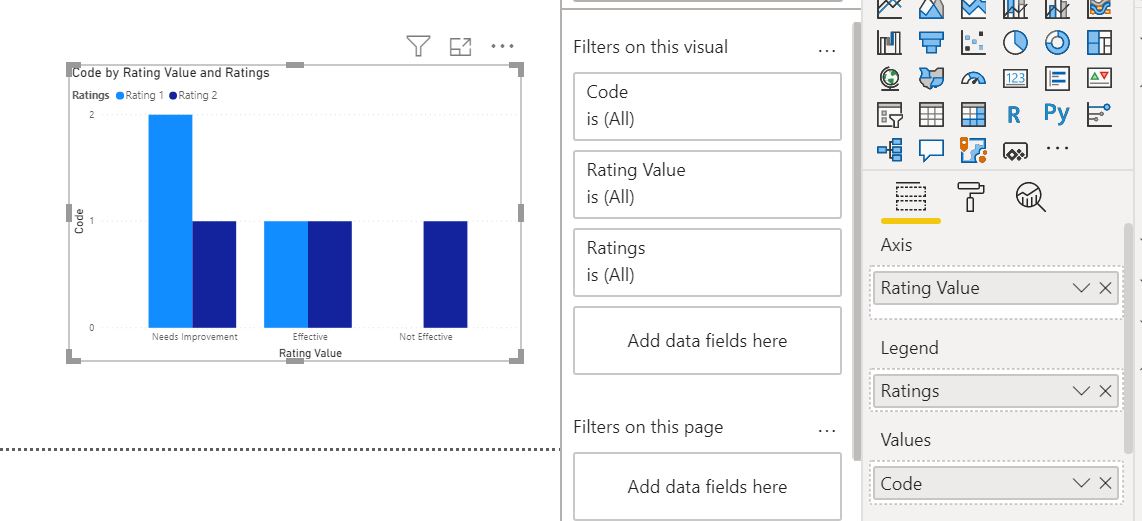The height and width of the screenshot is (521, 1142).
Task: Switch to the Fields well tab
Action: [910, 197]
